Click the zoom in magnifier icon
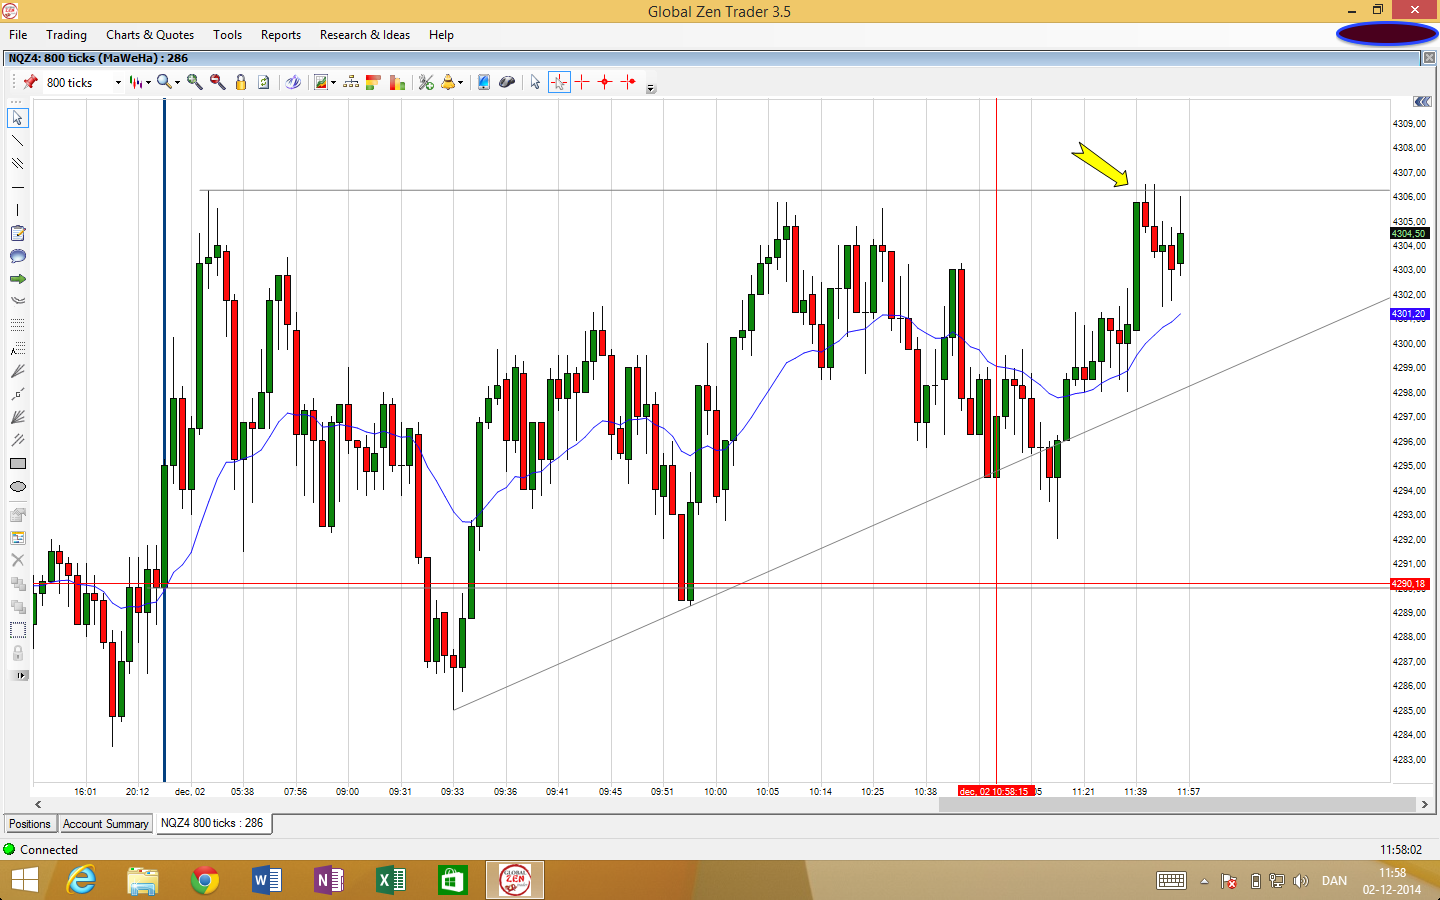1440x900 pixels. tap(194, 82)
